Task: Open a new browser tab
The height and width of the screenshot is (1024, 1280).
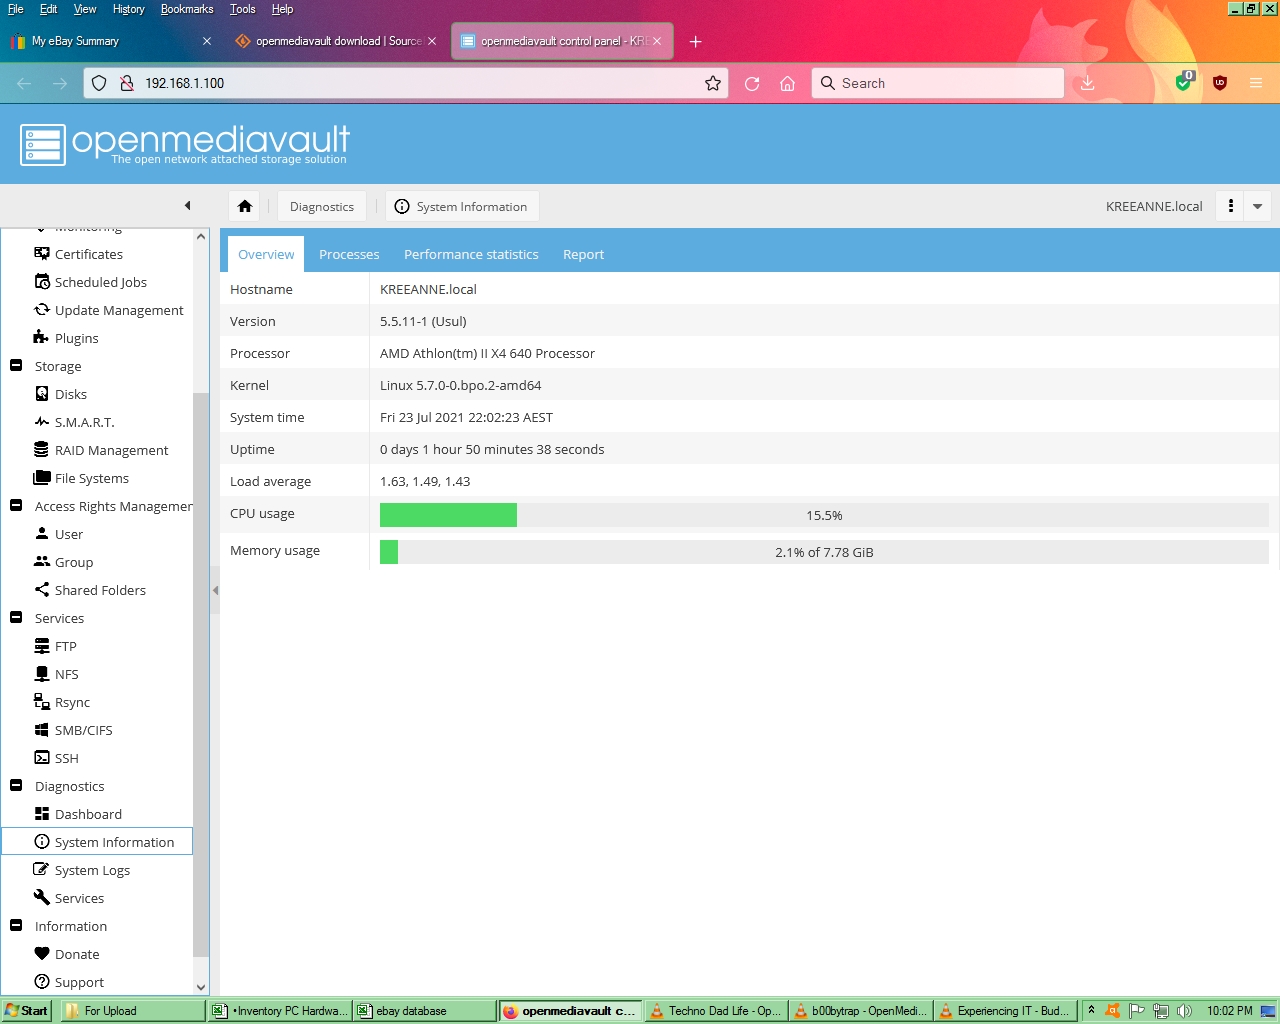Action: click(696, 41)
